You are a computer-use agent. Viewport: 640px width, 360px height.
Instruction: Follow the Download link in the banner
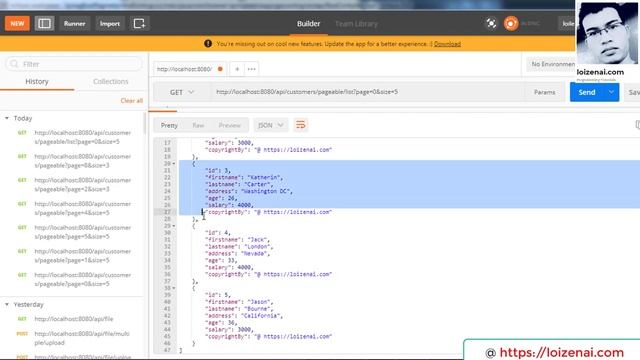pos(447,44)
